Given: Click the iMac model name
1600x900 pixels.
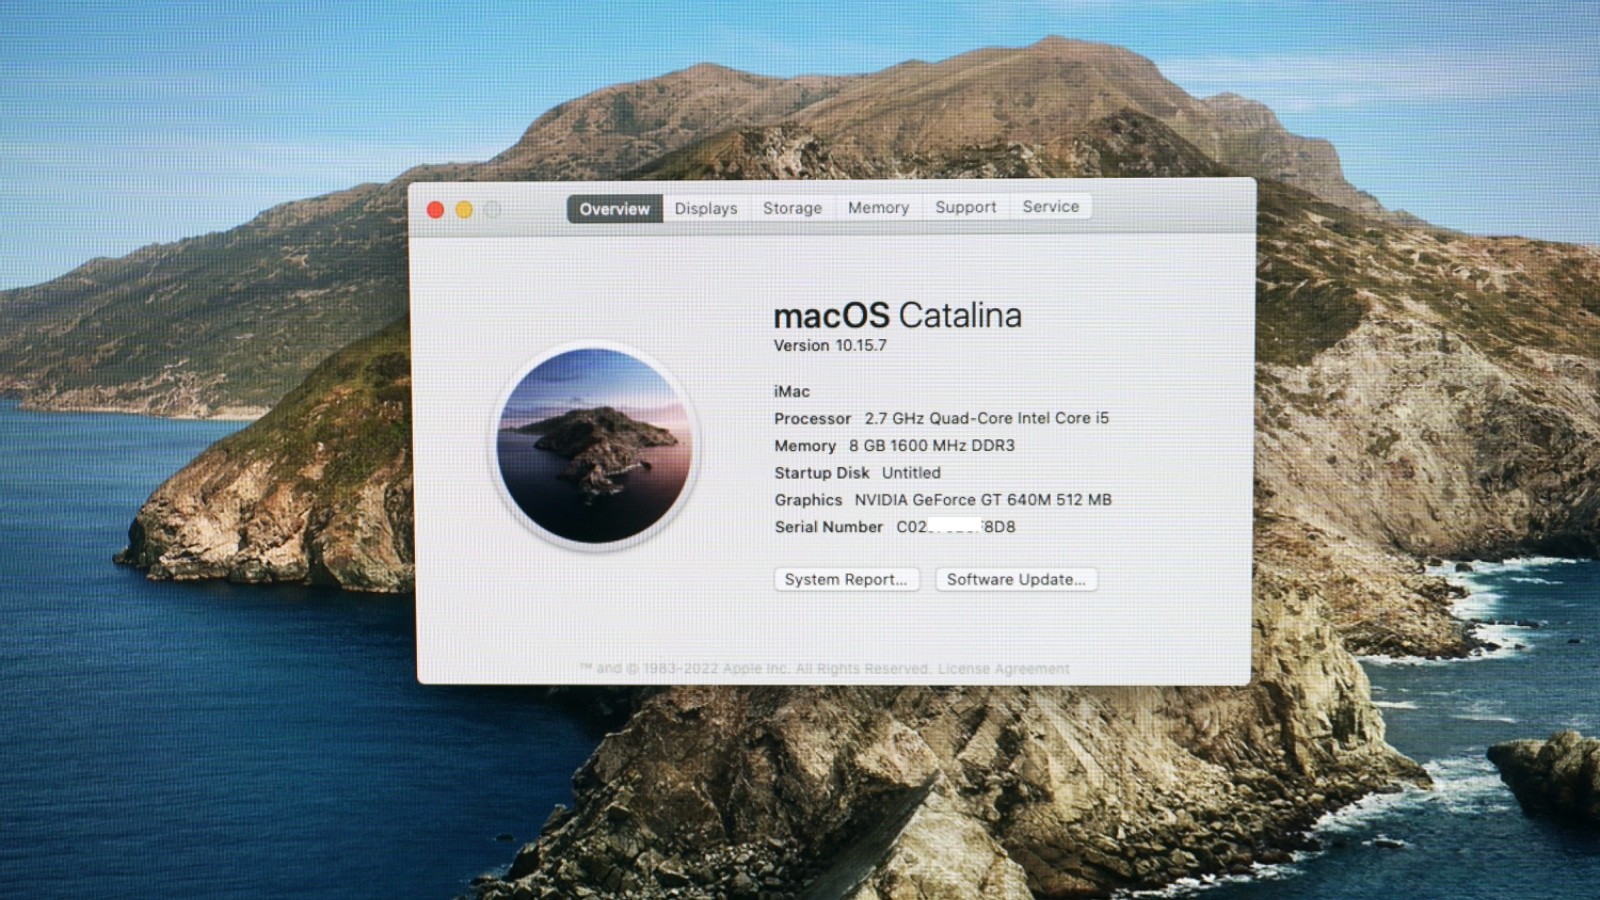Looking at the screenshot, I should click(x=792, y=392).
